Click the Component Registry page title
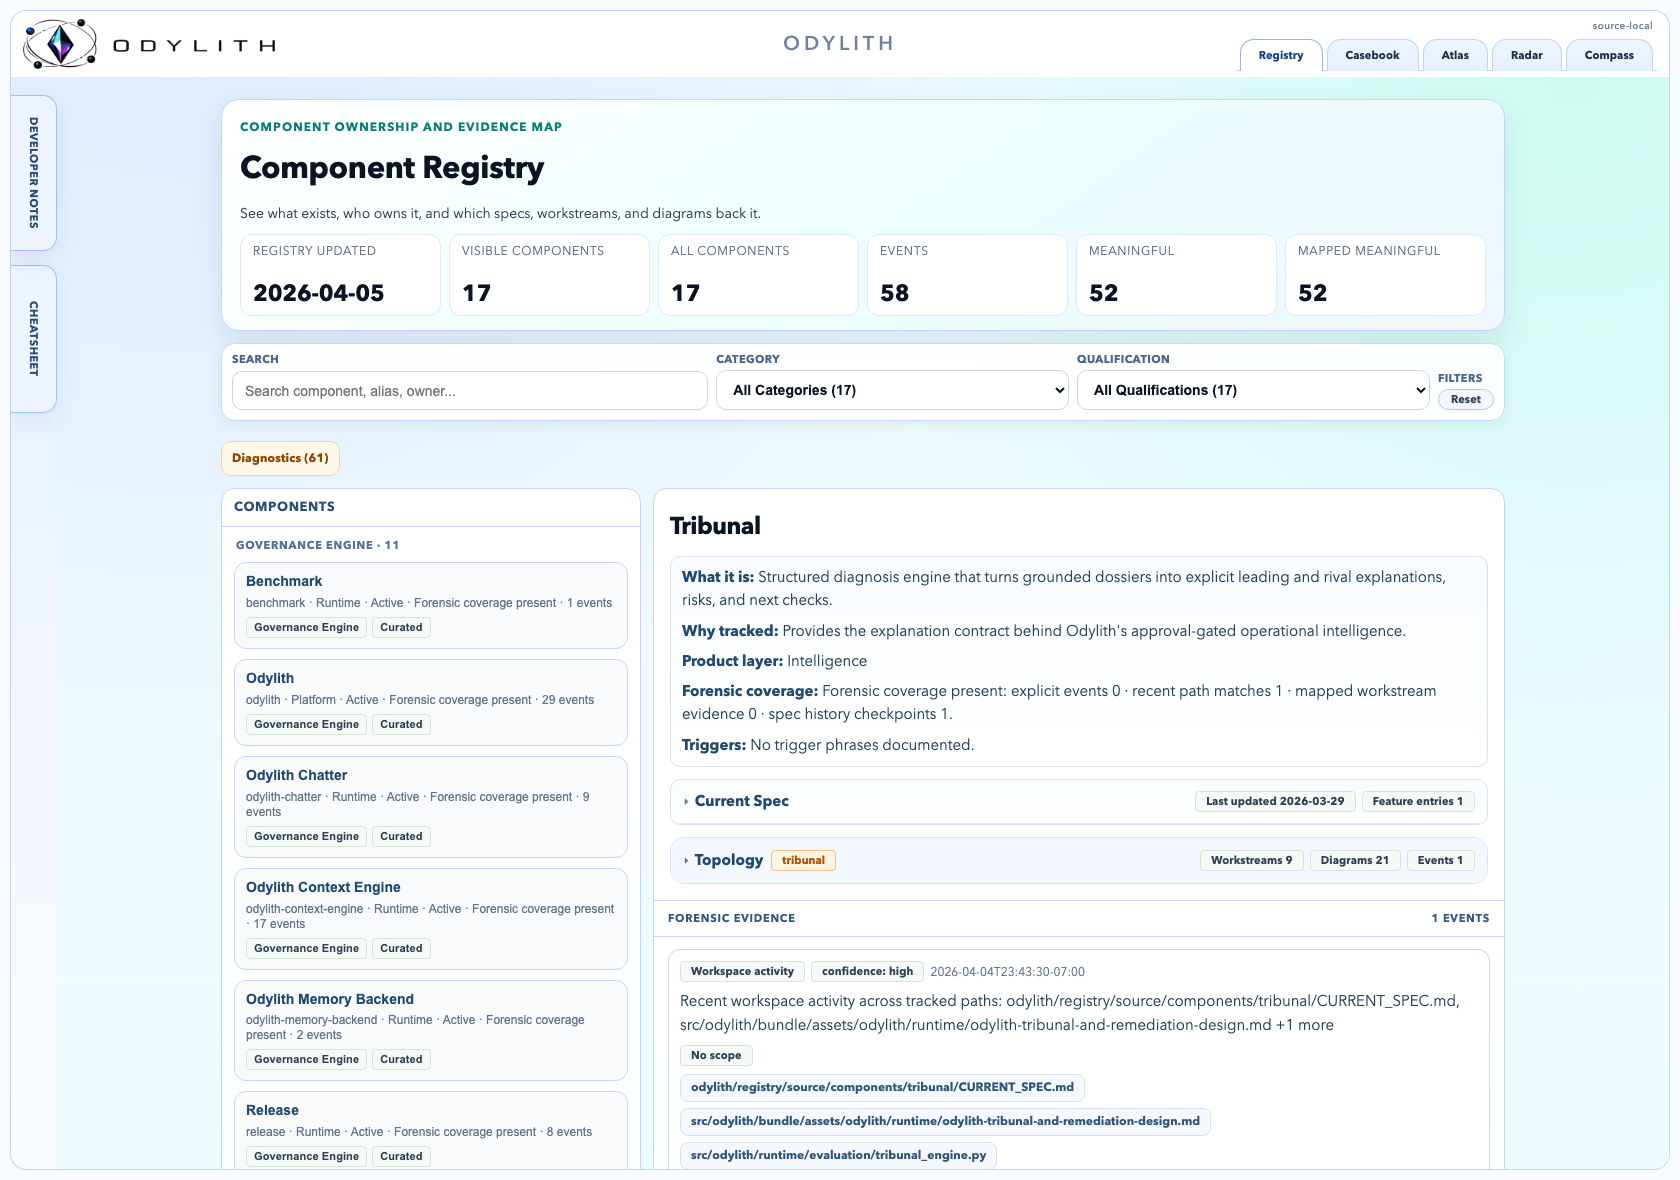1680x1180 pixels. pos(392,167)
